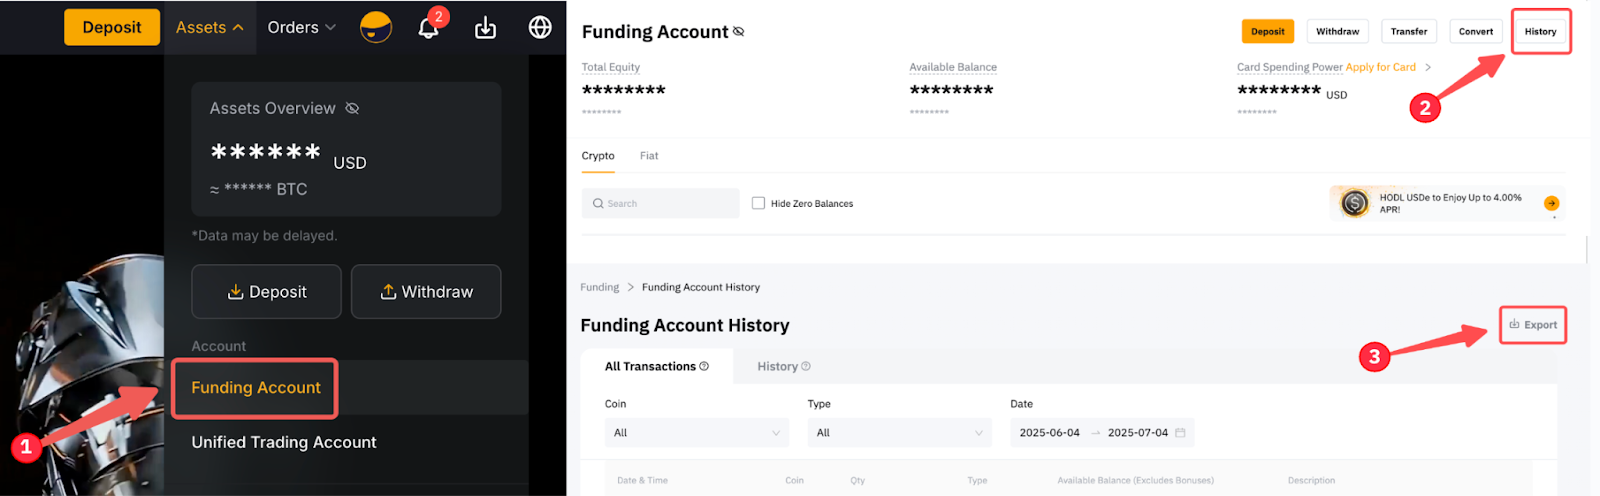This screenshot has height=496, width=1600.
Task: Click the Withdraw button in assets panel
Action: 426,292
